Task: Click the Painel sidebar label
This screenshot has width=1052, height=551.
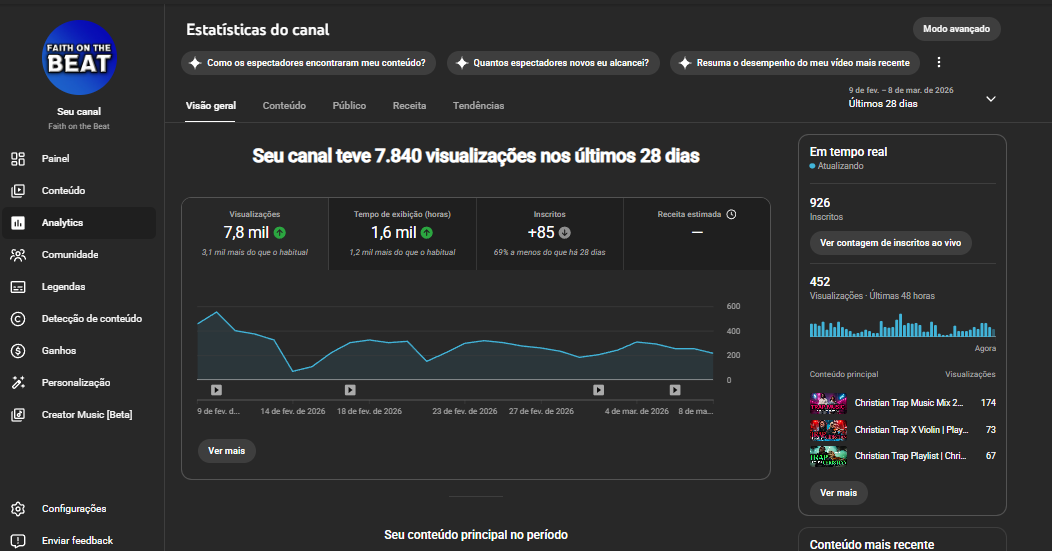Action: pos(56,158)
